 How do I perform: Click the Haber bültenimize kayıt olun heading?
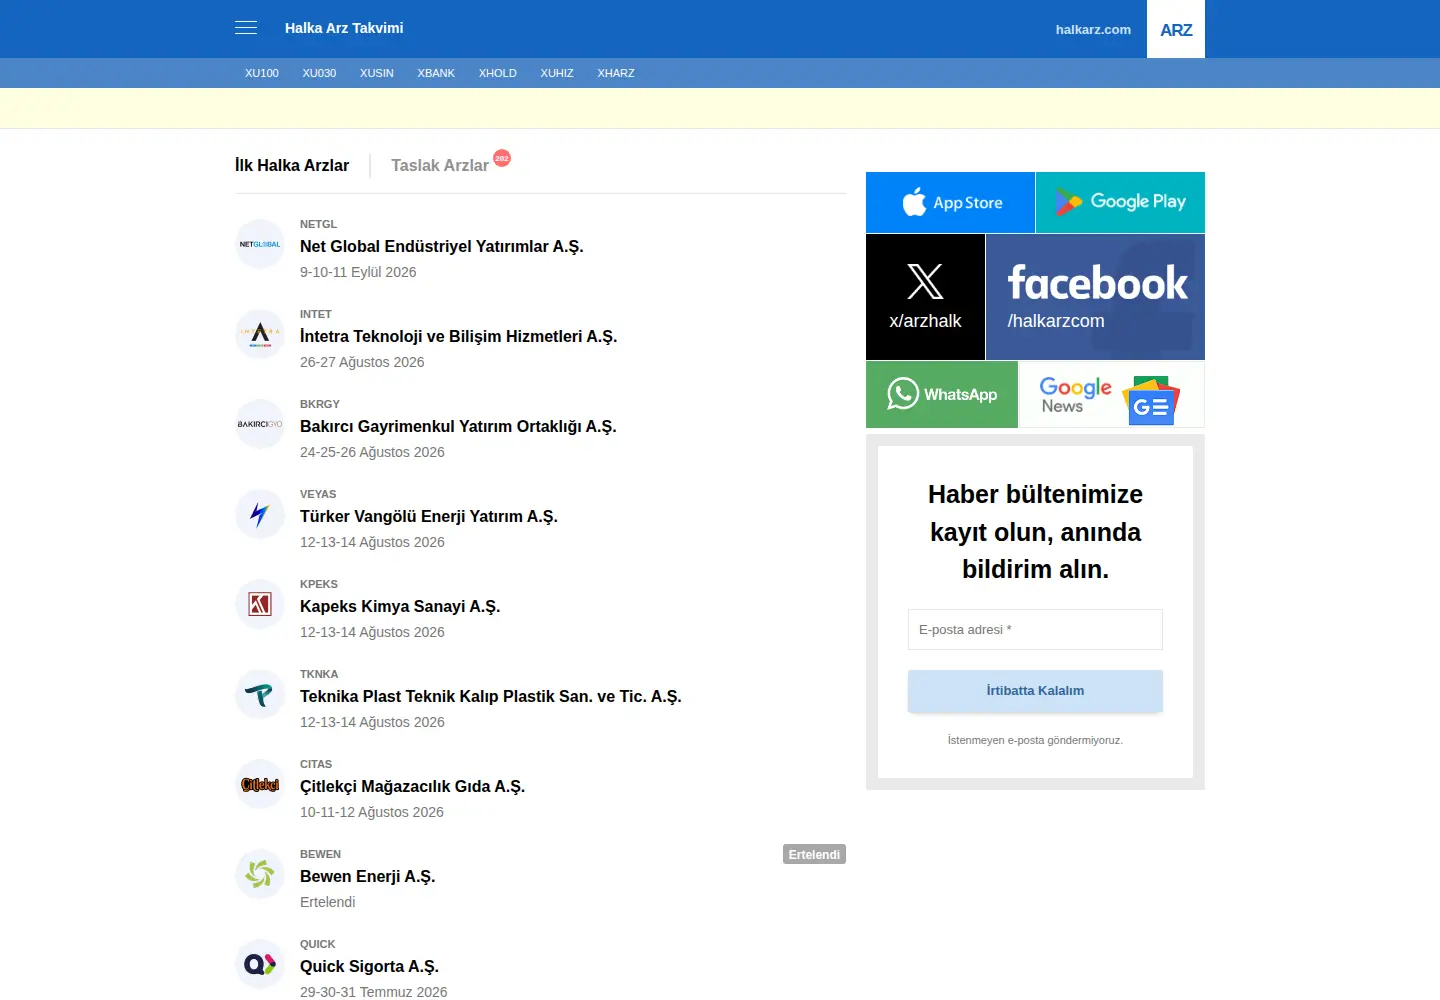[1035, 532]
